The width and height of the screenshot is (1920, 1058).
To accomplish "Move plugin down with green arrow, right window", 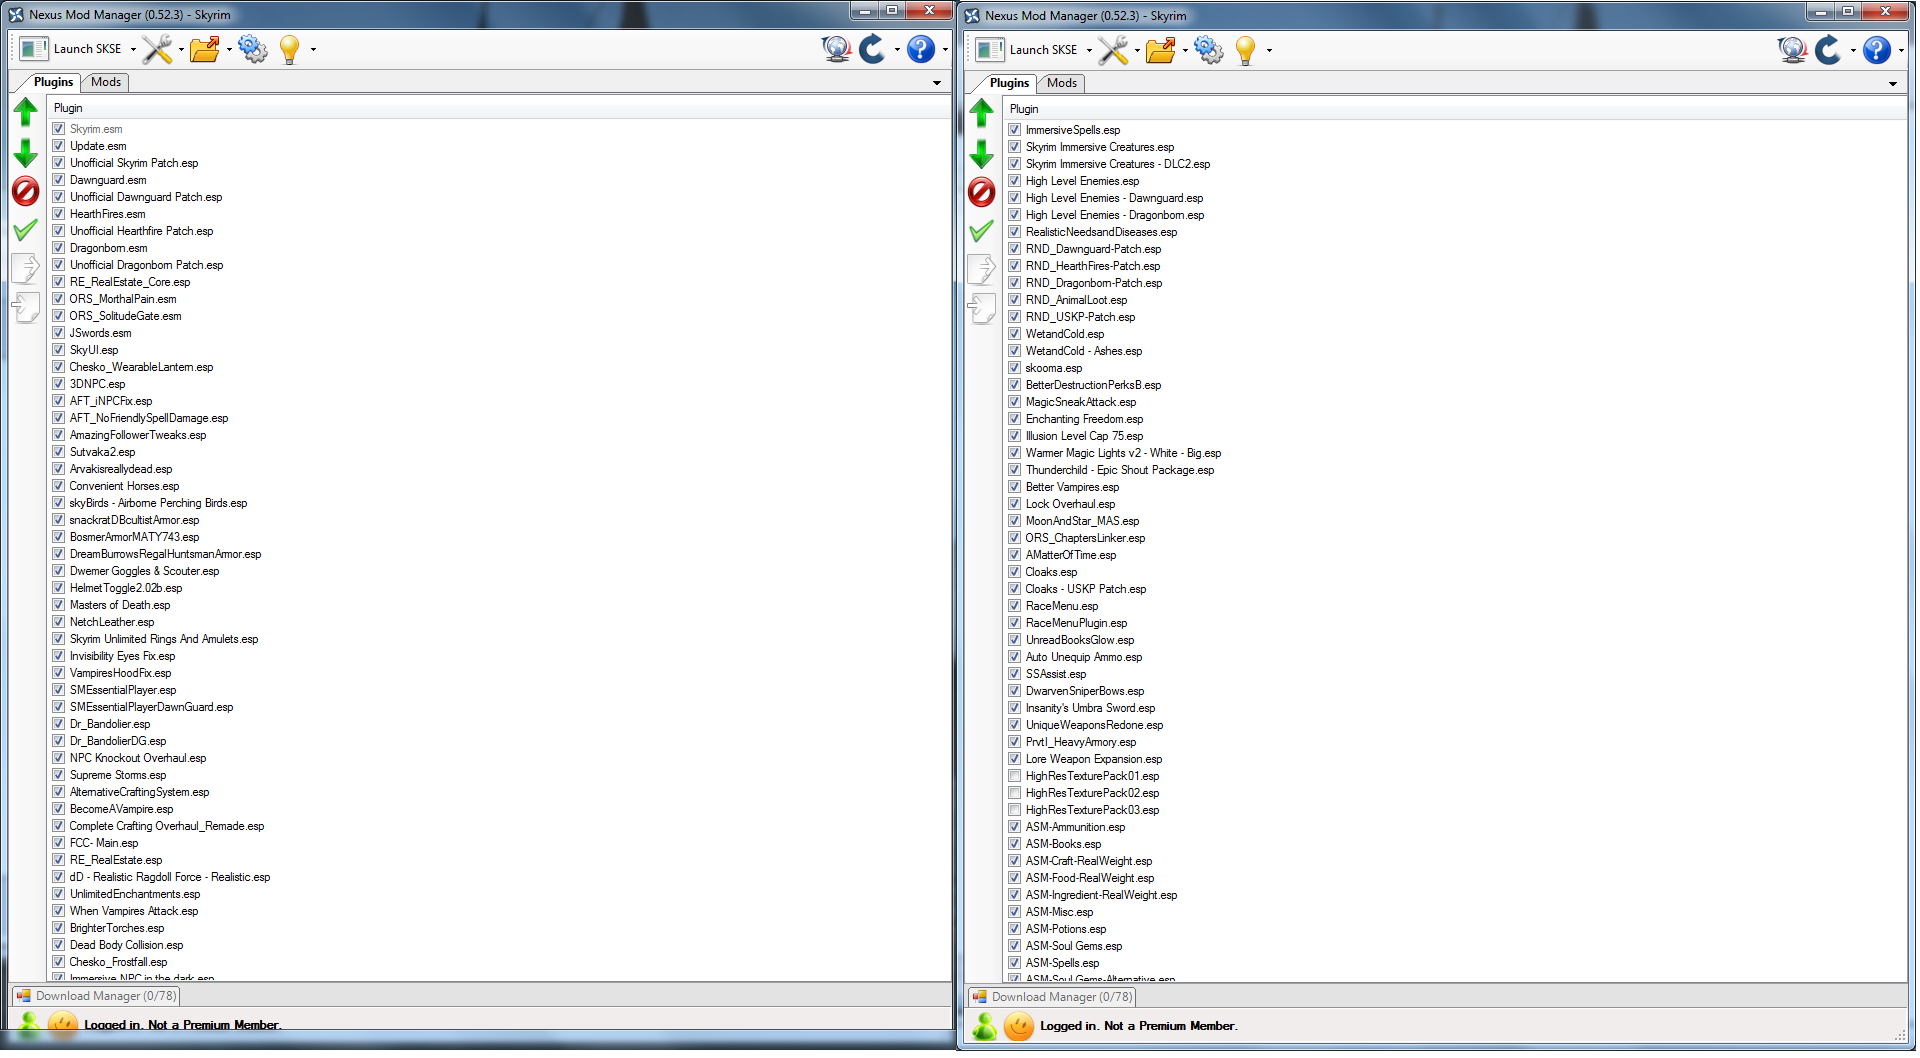I will point(982,153).
